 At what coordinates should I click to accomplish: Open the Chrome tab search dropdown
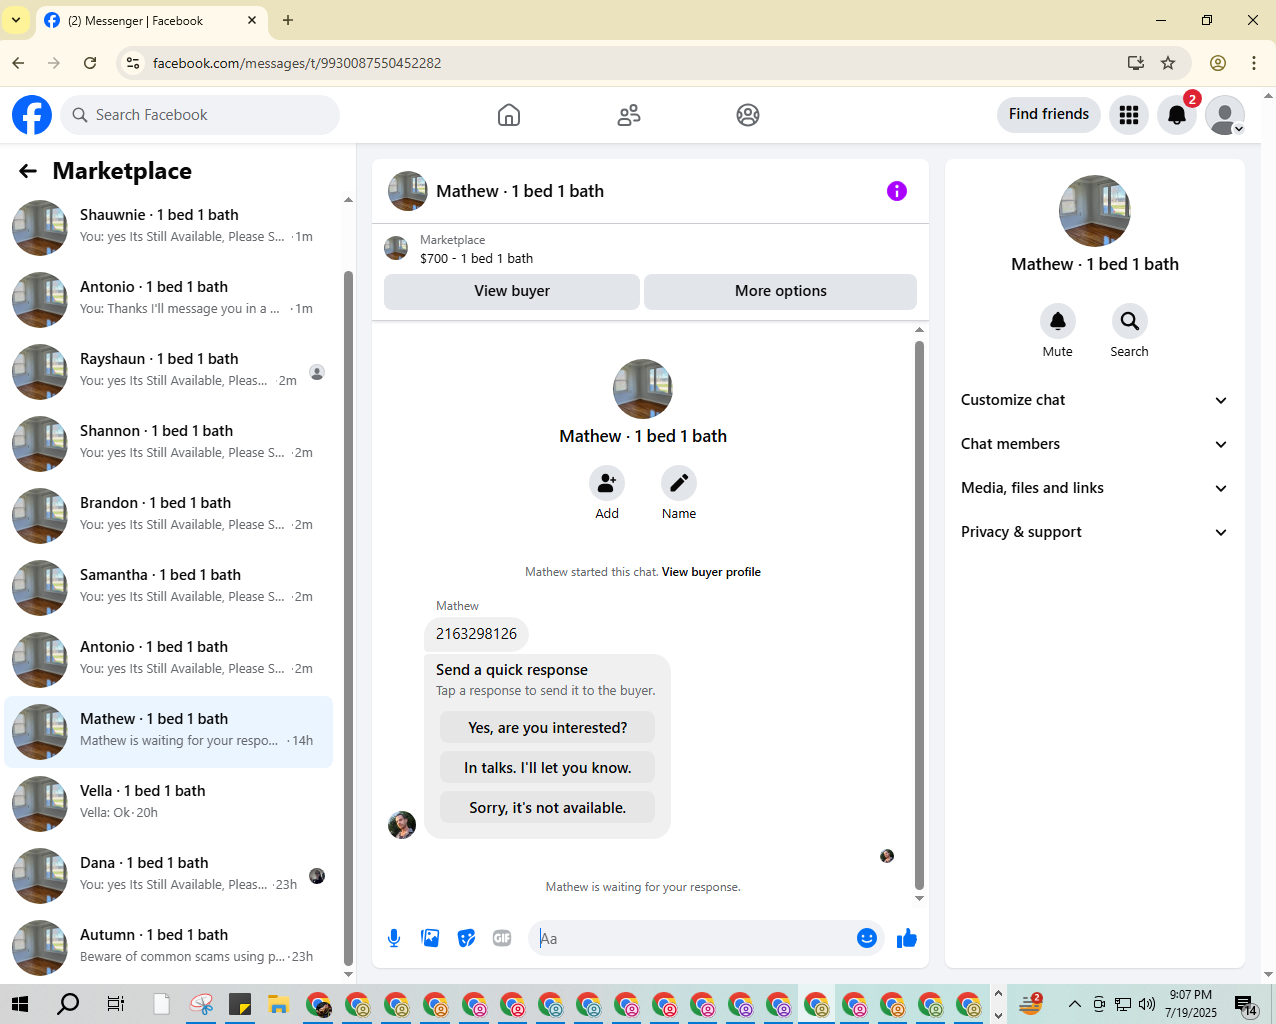[x=16, y=20]
